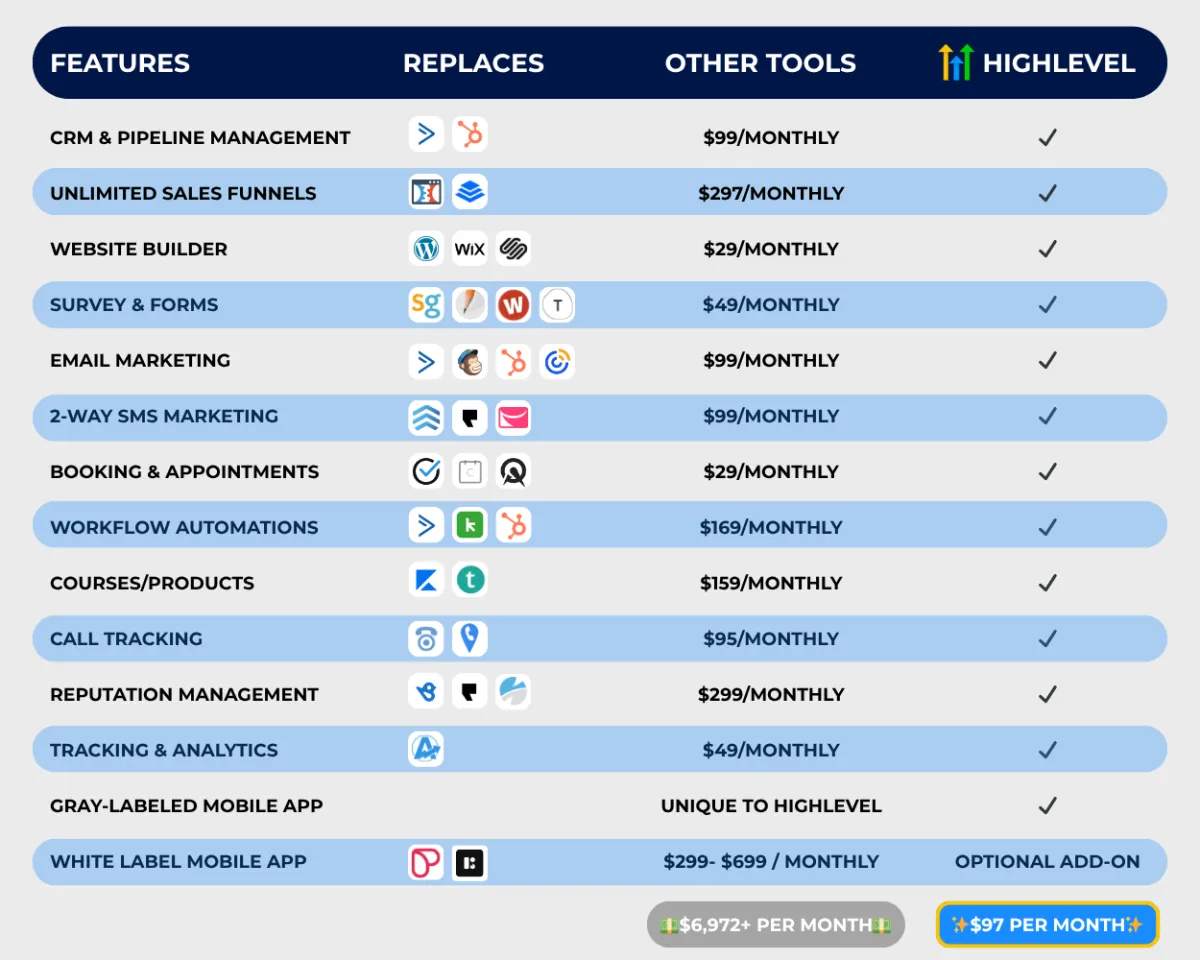This screenshot has width=1200, height=960.
Task: Click the blue K icon in Courses/Products
Action: point(427,580)
